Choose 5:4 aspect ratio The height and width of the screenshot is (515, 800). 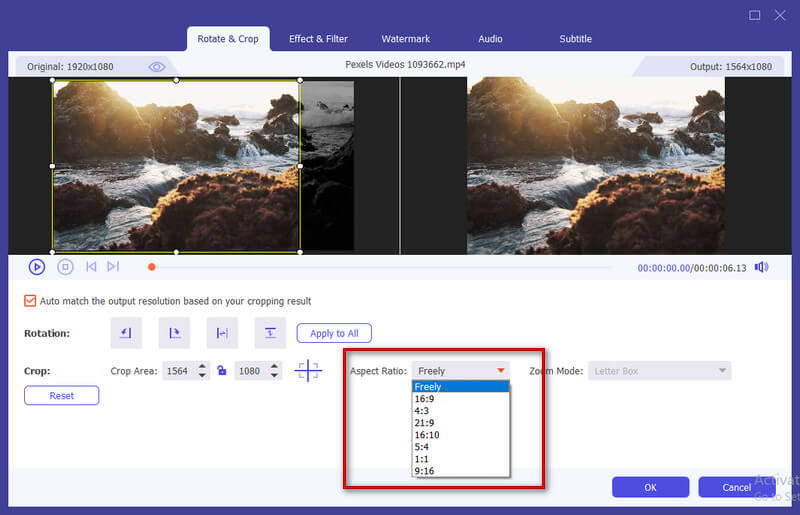tap(461, 447)
